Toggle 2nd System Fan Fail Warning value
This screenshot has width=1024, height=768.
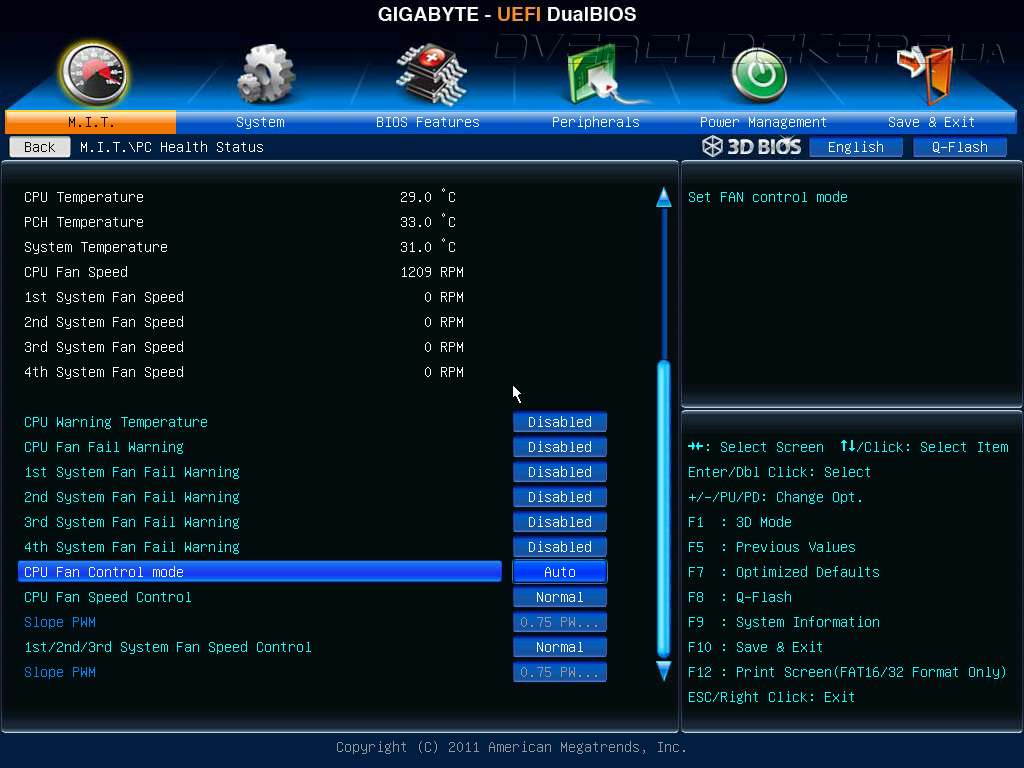pyautogui.click(x=560, y=497)
